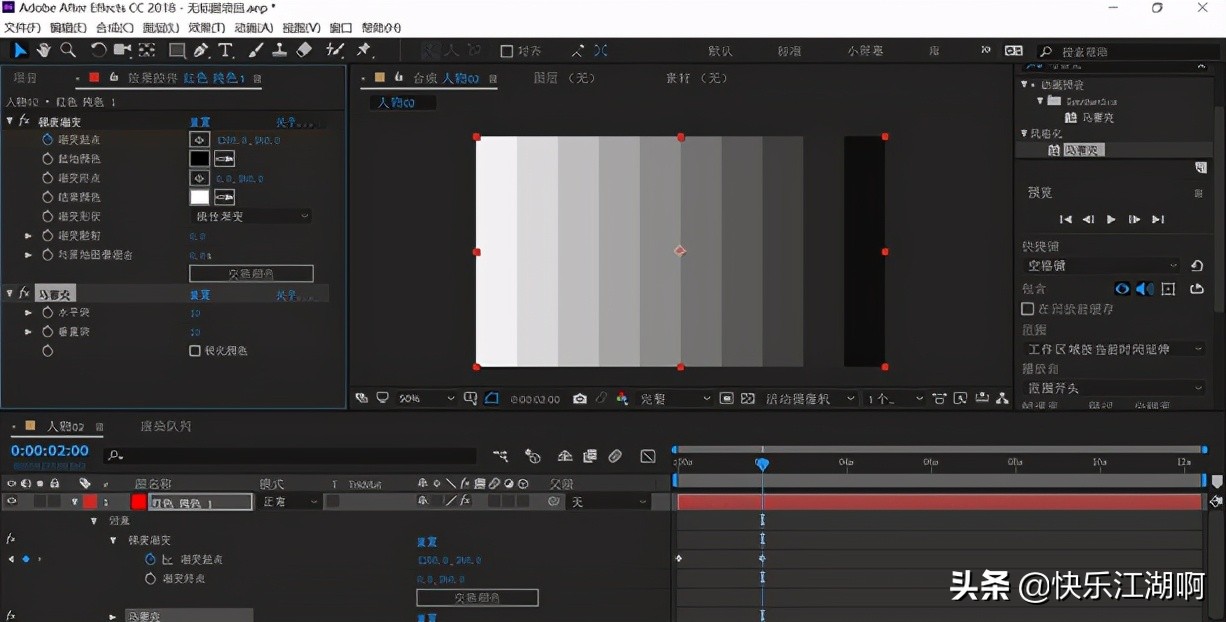Open the gradient shape dropdown
The image size is (1226, 622).
[250, 216]
